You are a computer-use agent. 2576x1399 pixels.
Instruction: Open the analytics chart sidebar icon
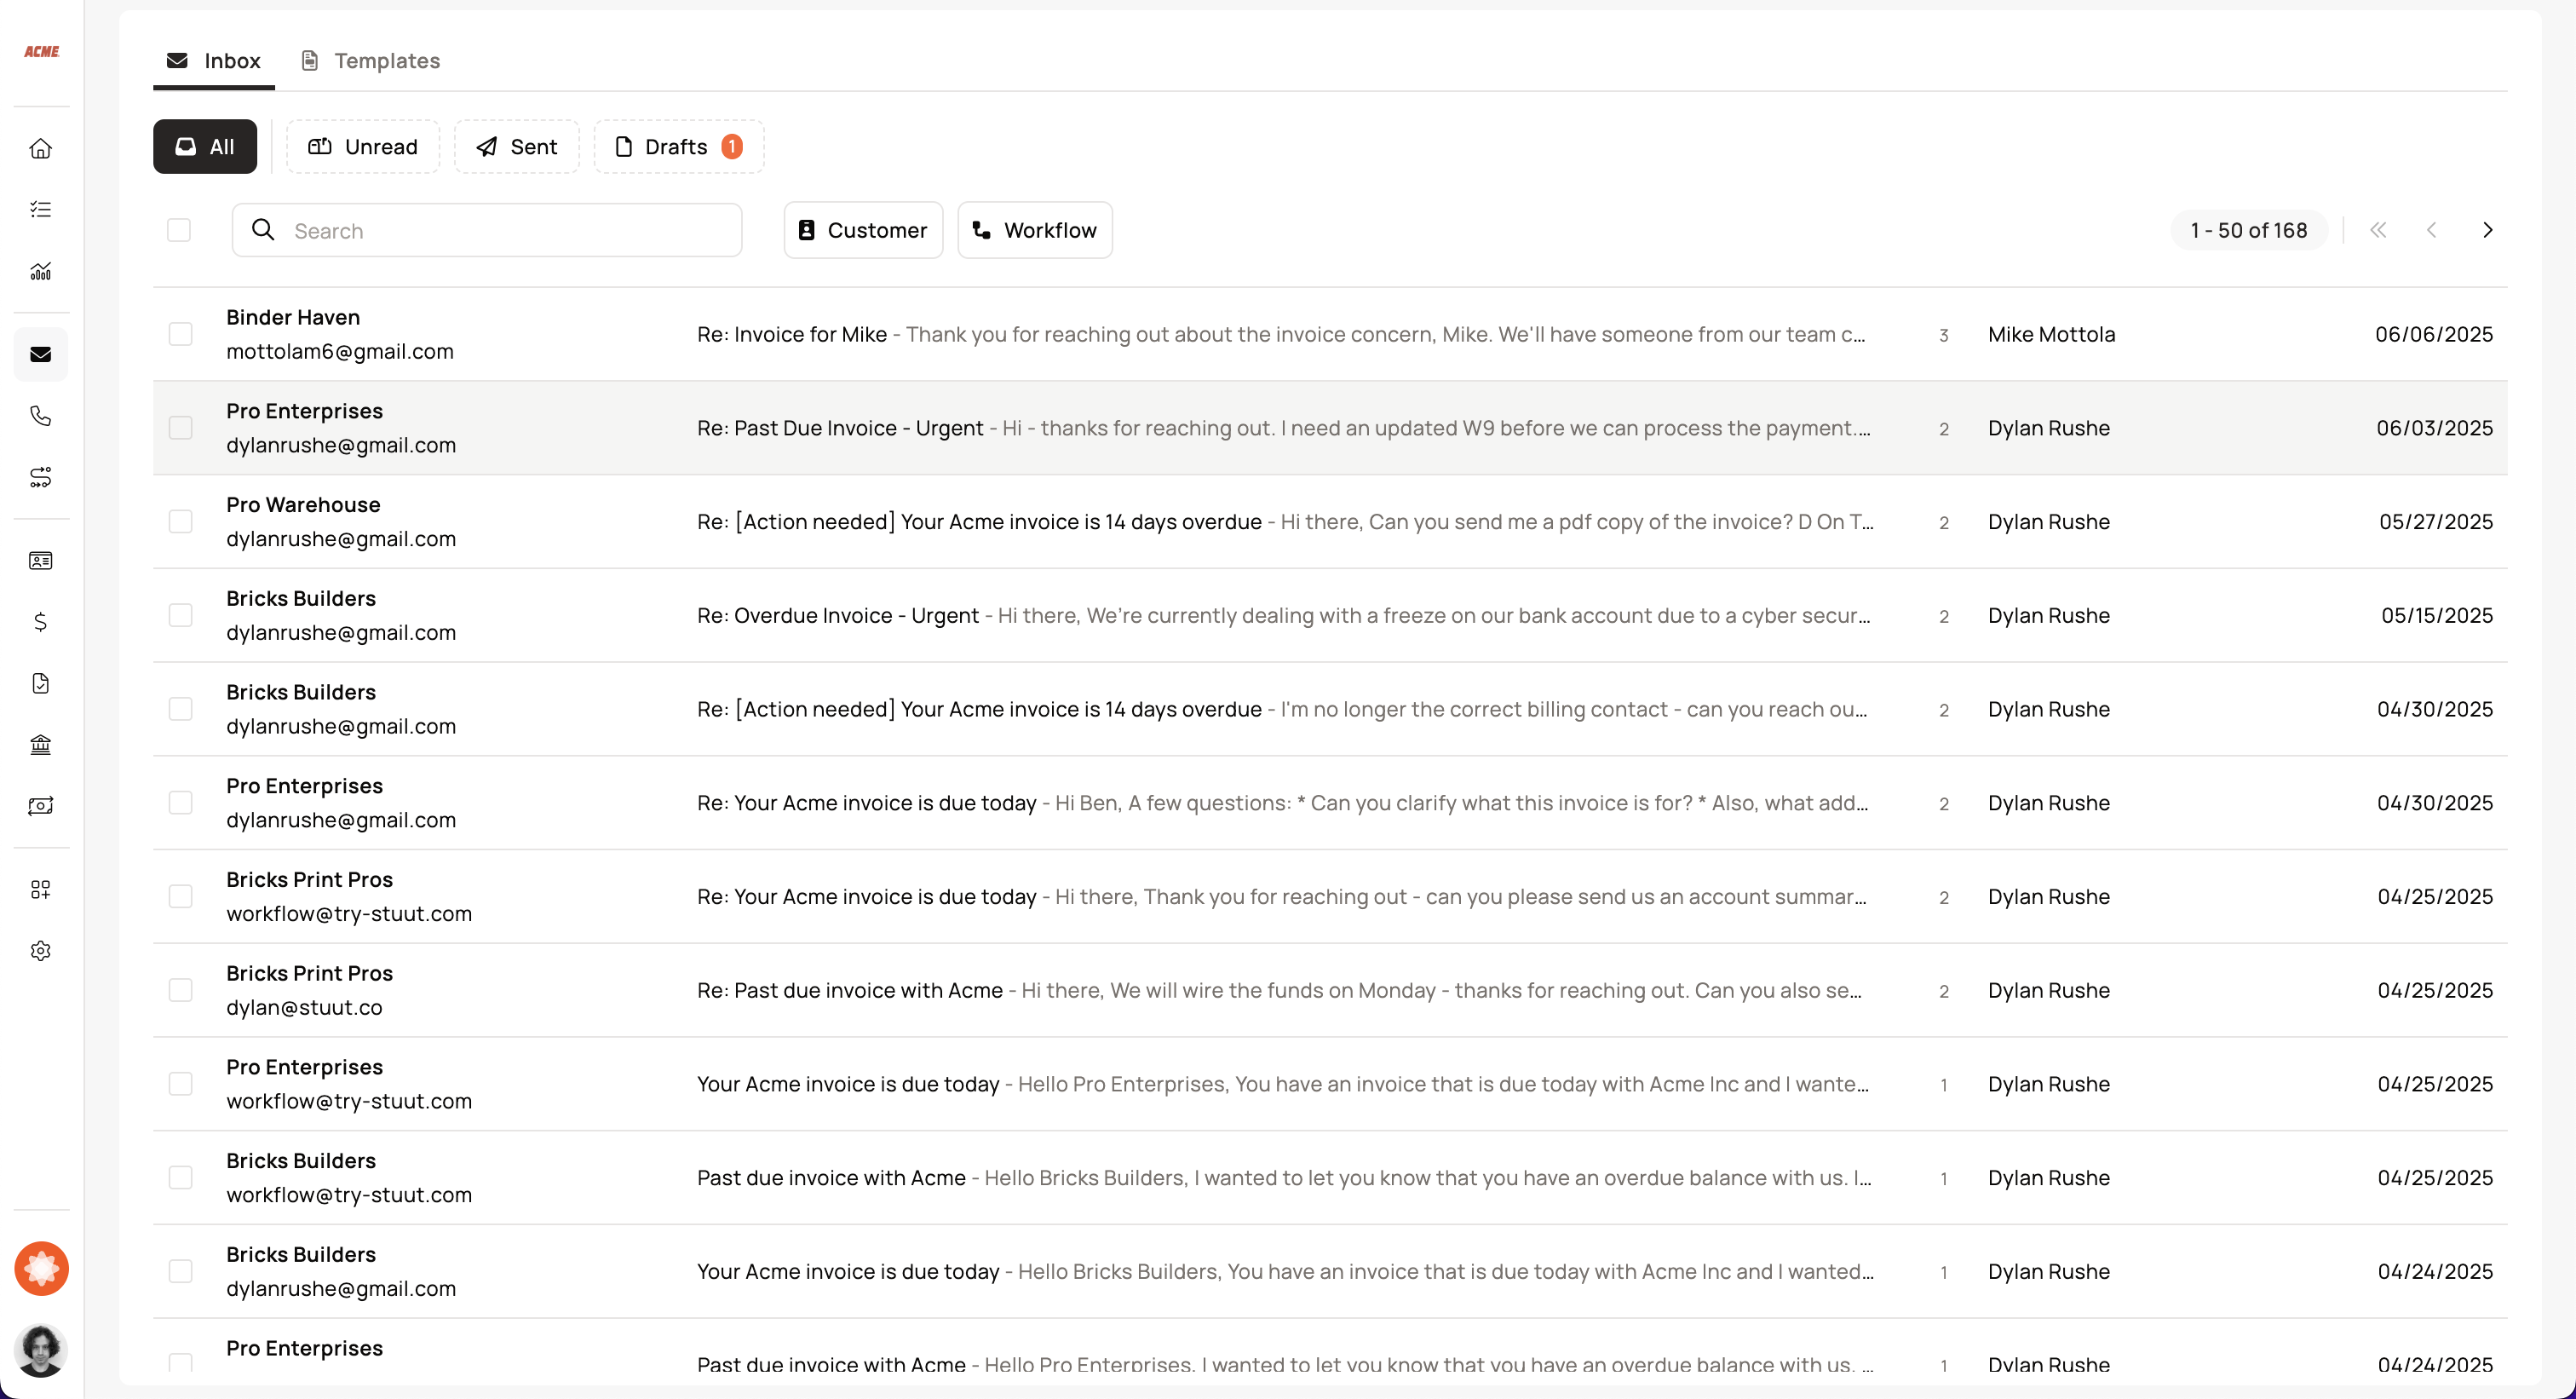41,271
